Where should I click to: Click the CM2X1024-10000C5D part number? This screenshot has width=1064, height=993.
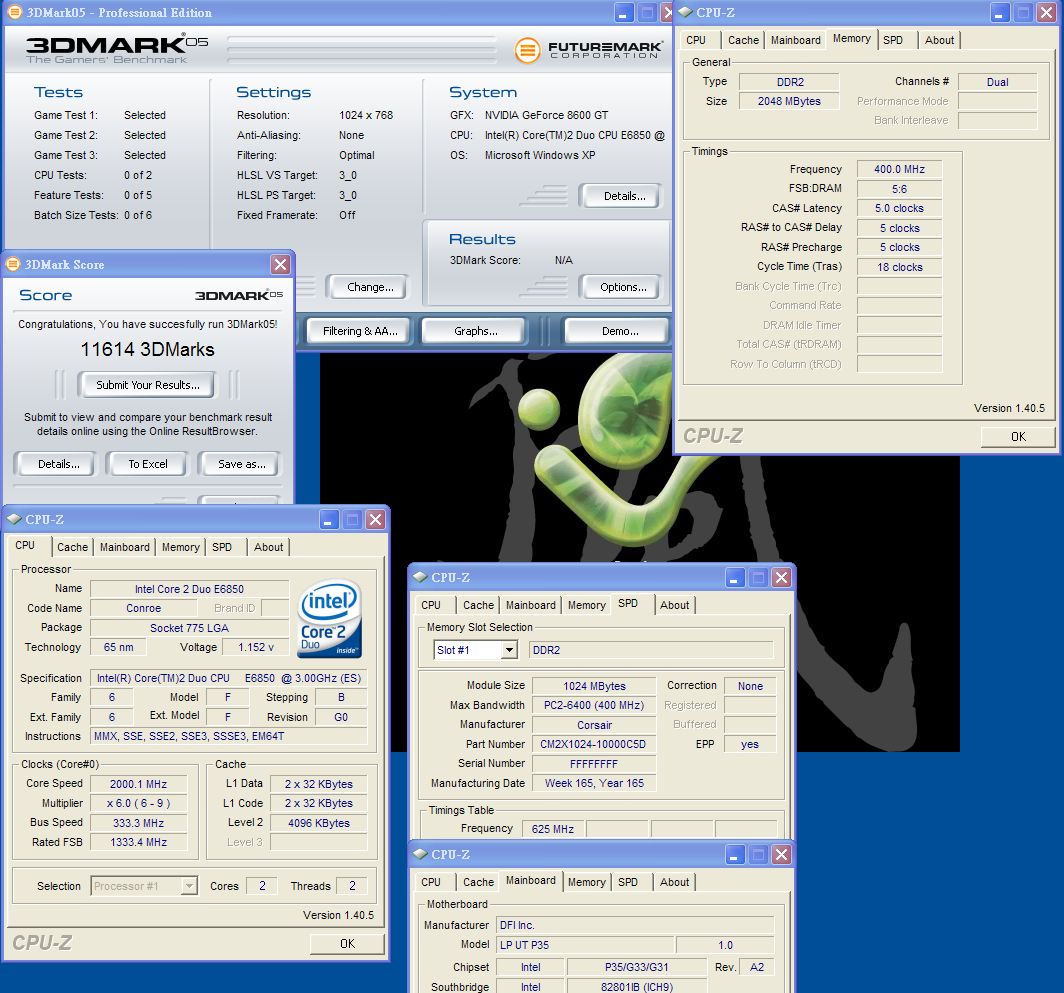click(594, 744)
